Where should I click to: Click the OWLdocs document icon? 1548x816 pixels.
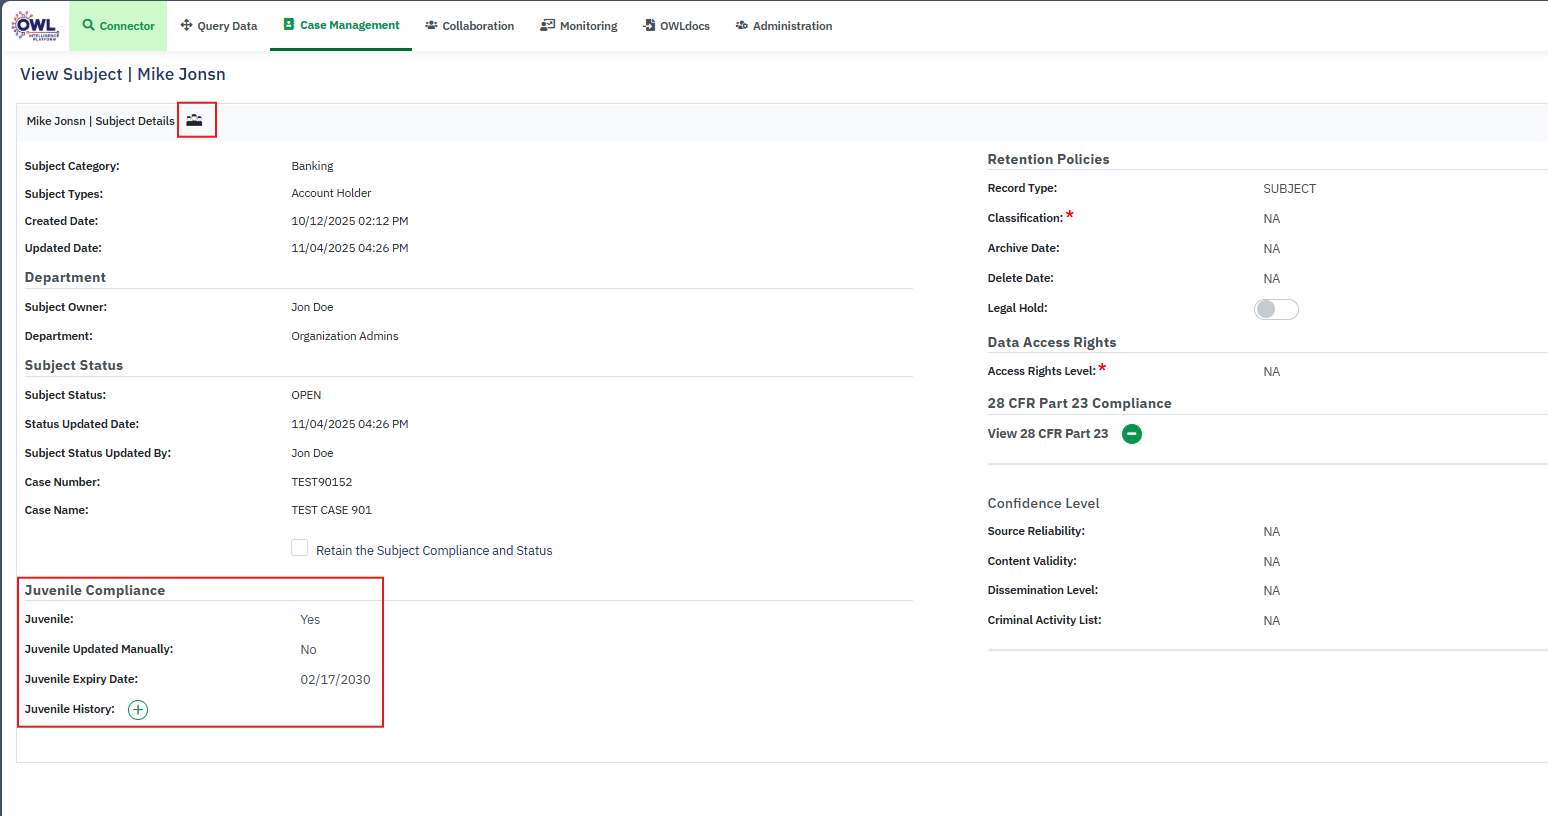click(649, 25)
